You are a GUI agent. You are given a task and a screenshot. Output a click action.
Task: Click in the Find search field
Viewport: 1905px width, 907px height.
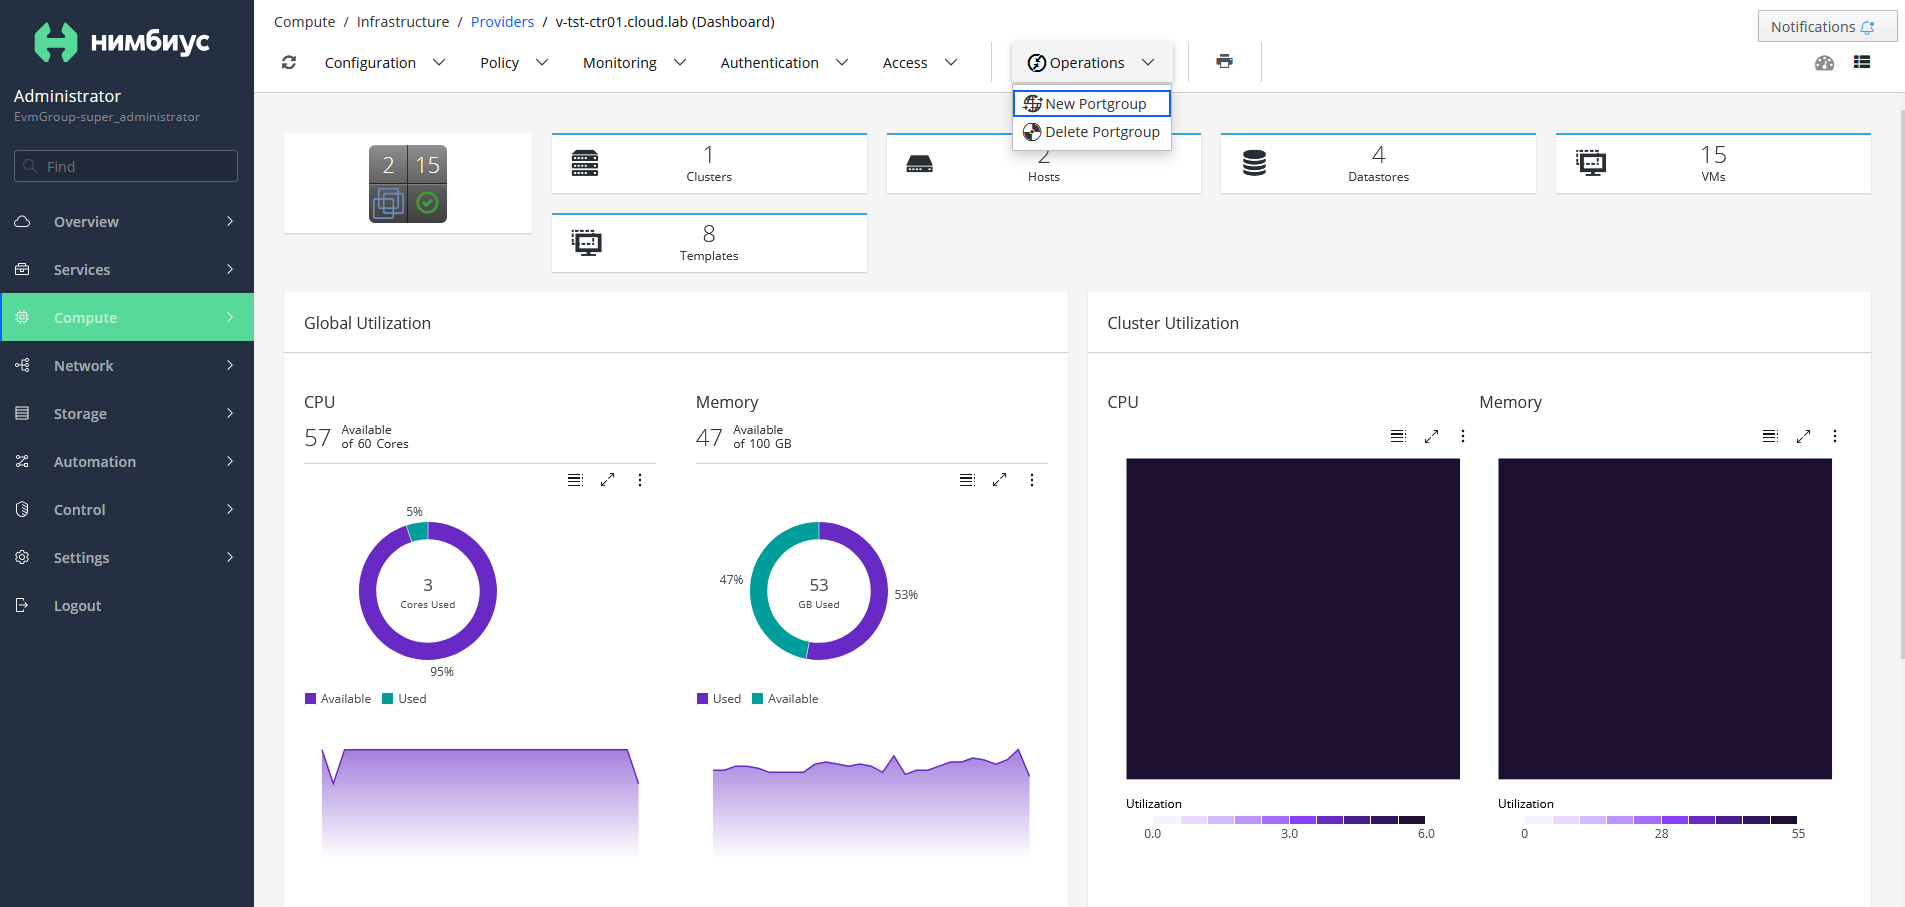coord(126,166)
